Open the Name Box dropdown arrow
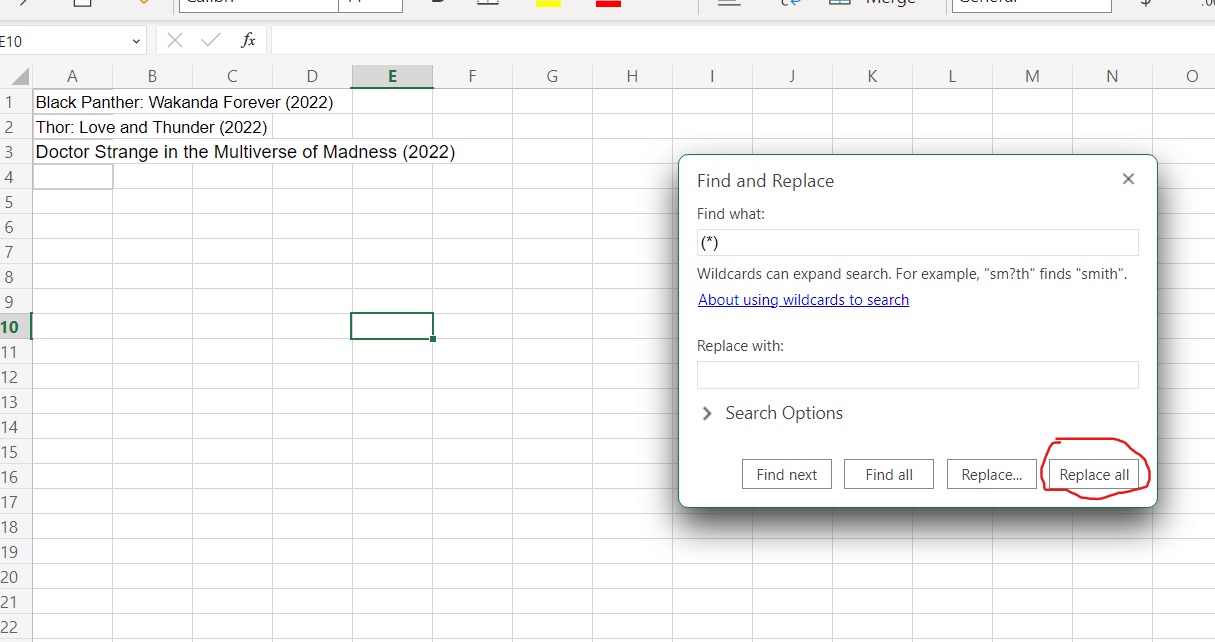 coord(136,42)
